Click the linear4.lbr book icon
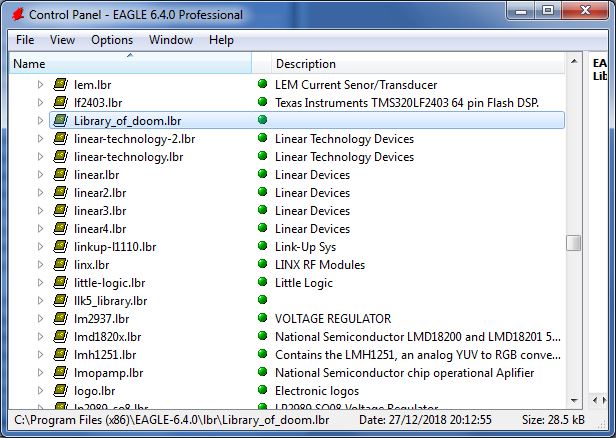 click(x=60, y=228)
